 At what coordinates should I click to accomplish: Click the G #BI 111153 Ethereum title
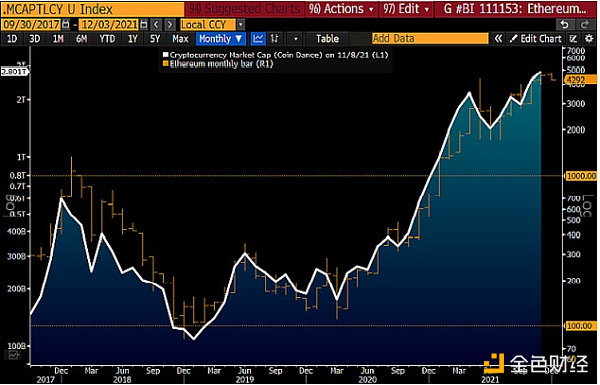[x=515, y=9]
